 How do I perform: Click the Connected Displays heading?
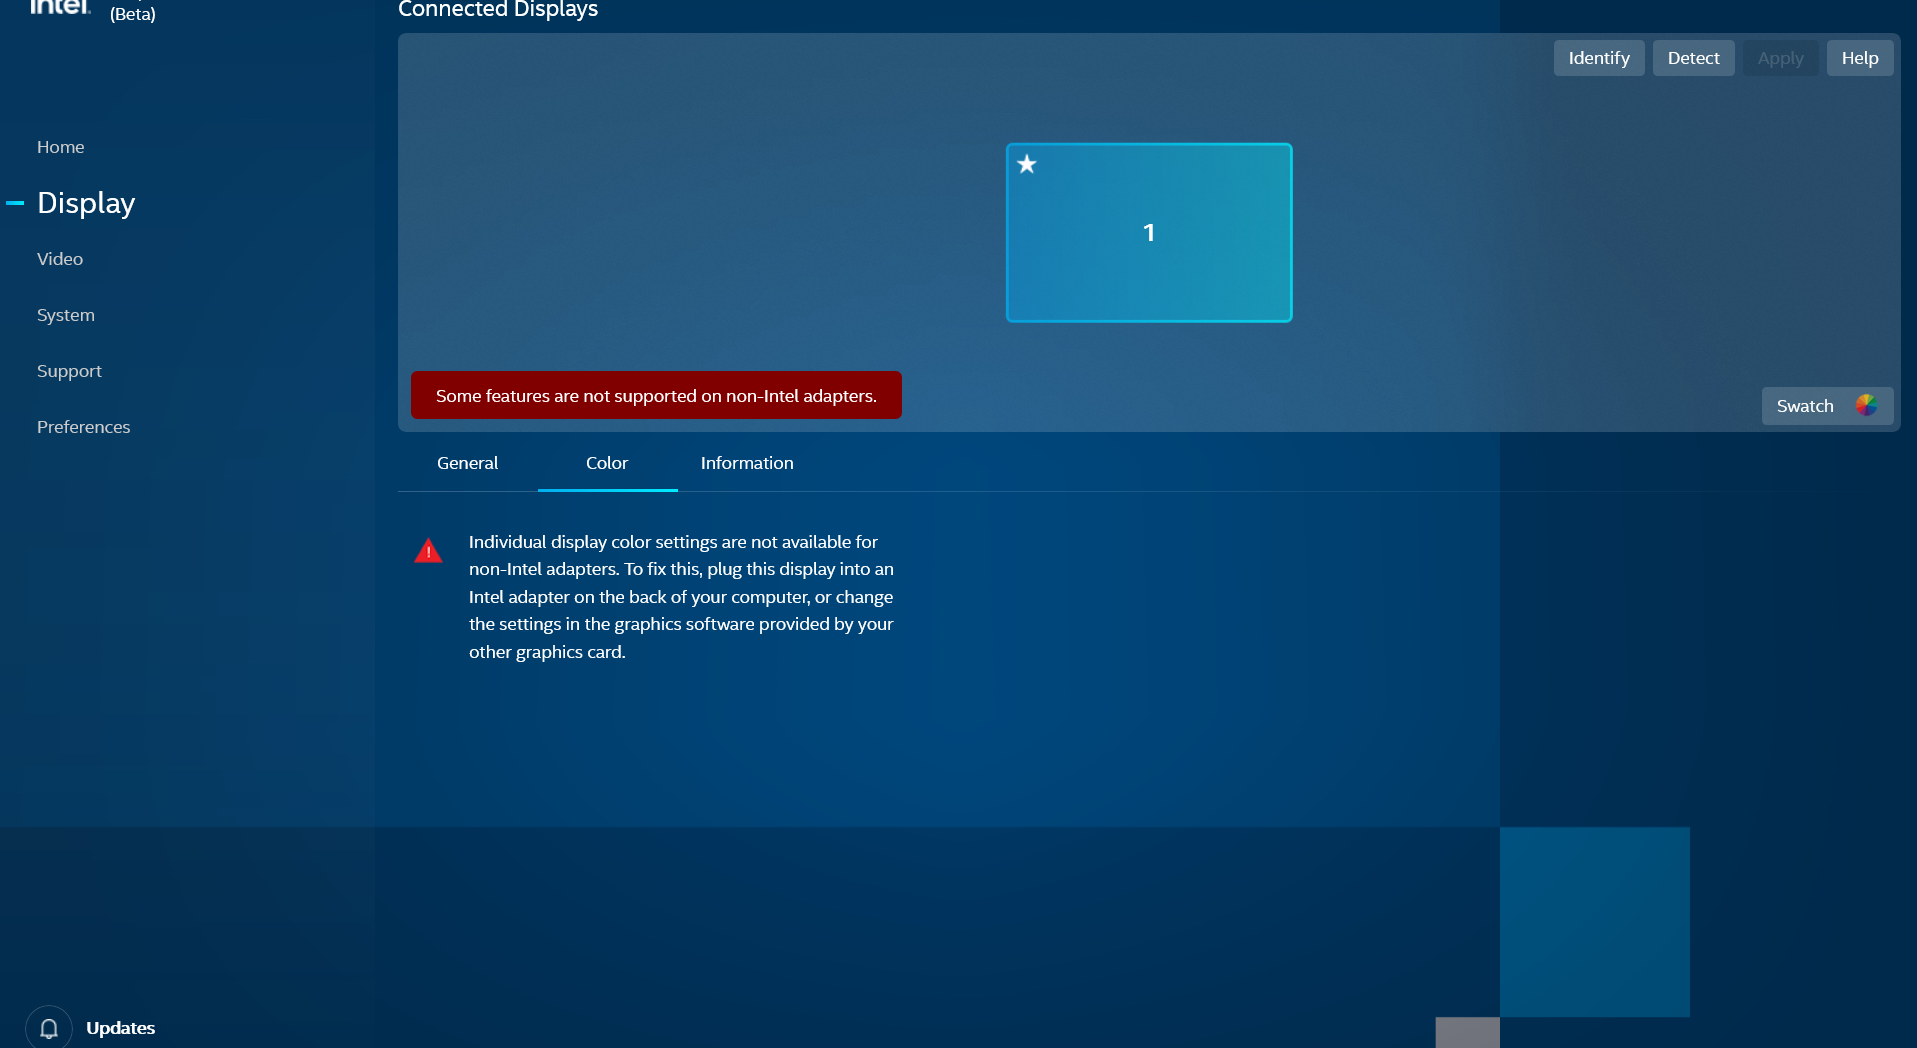(498, 10)
